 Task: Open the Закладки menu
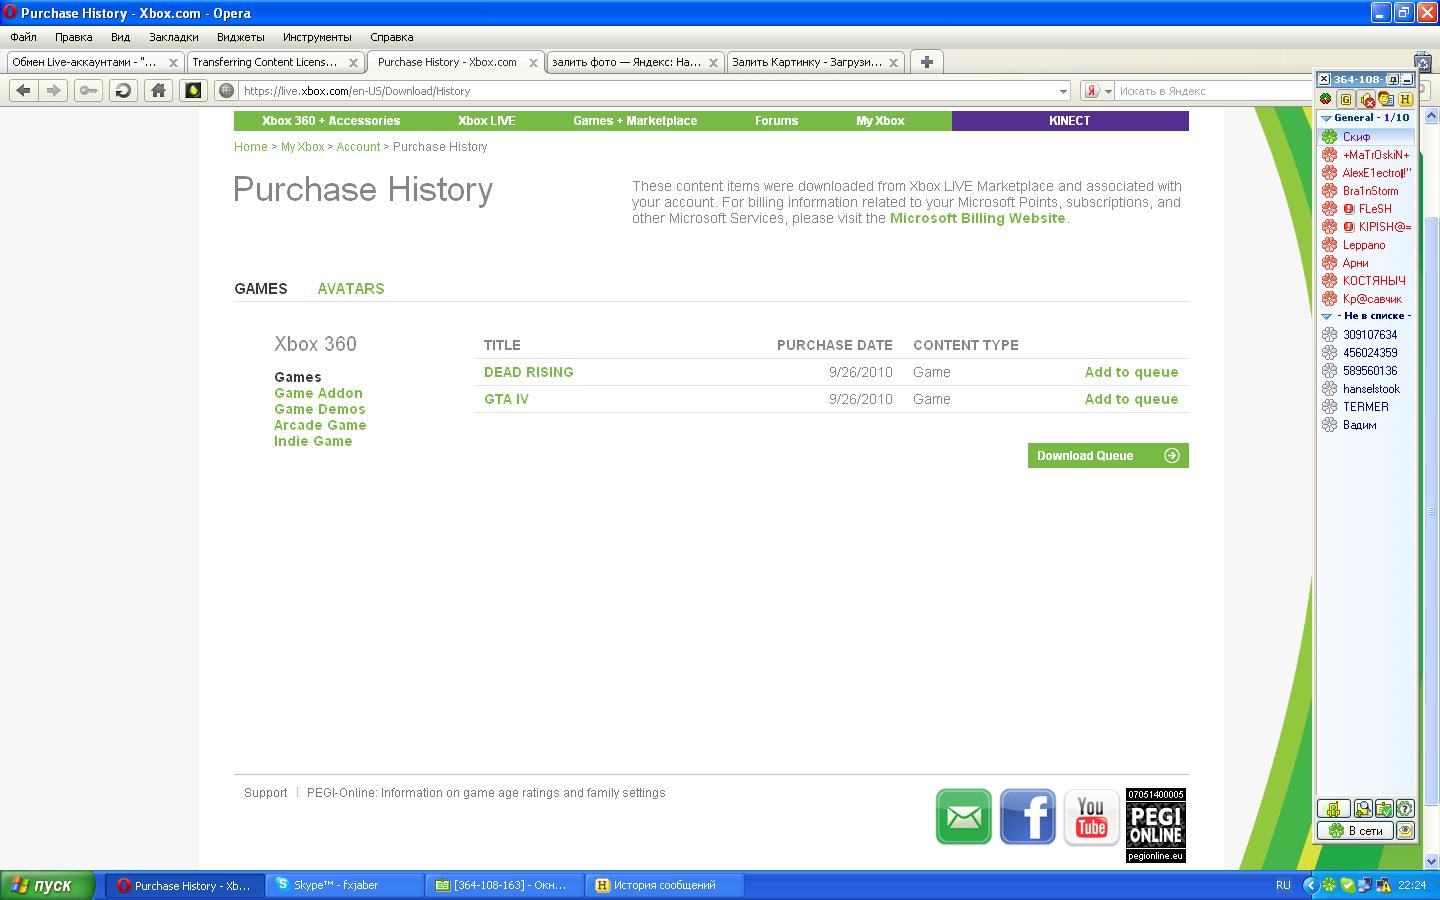[x=174, y=37]
